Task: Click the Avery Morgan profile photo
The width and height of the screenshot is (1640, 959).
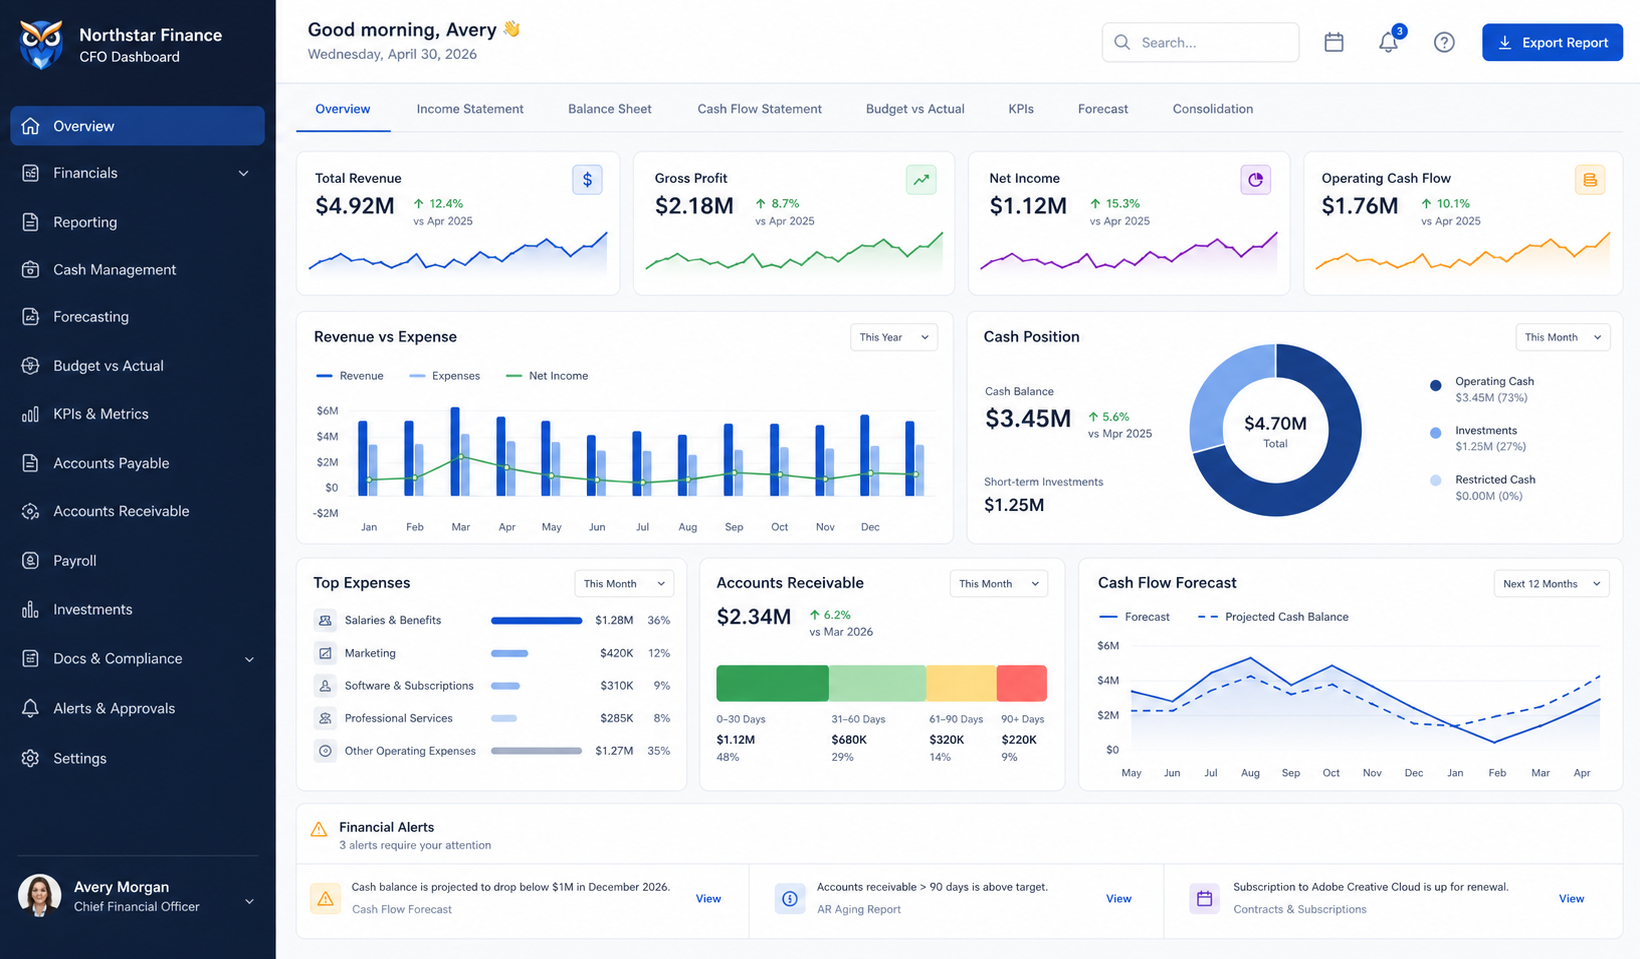Action: [x=40, y=896]
